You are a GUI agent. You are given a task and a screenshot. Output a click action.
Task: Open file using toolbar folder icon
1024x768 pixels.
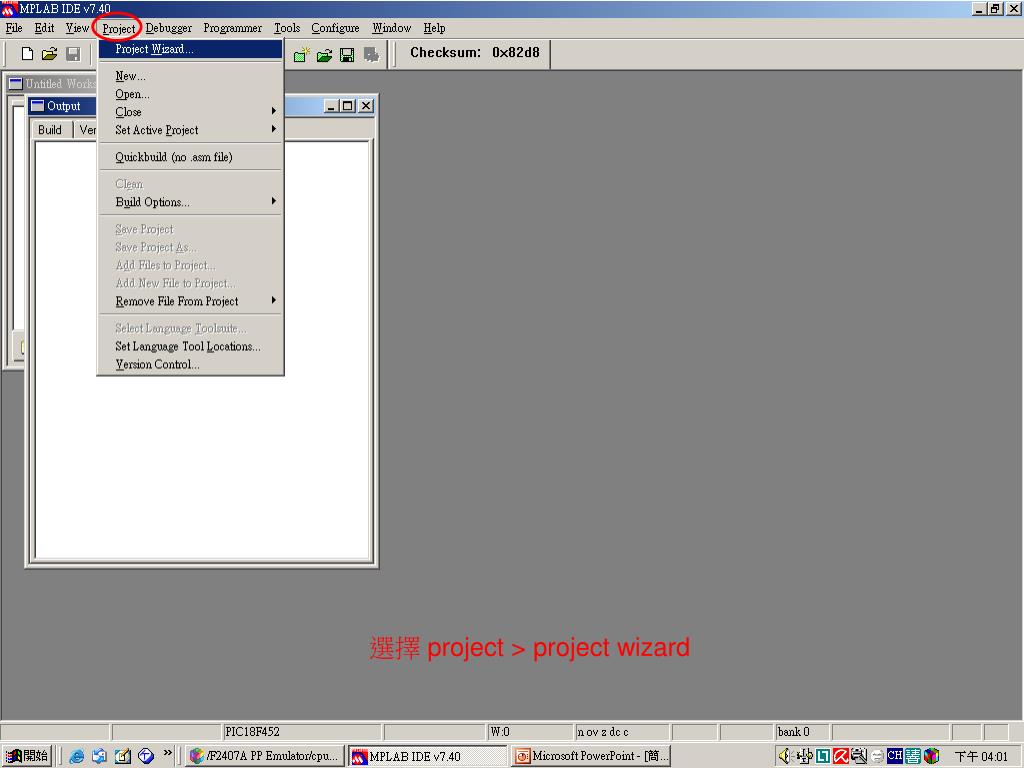pyautogui.click(x=50, y=54)
